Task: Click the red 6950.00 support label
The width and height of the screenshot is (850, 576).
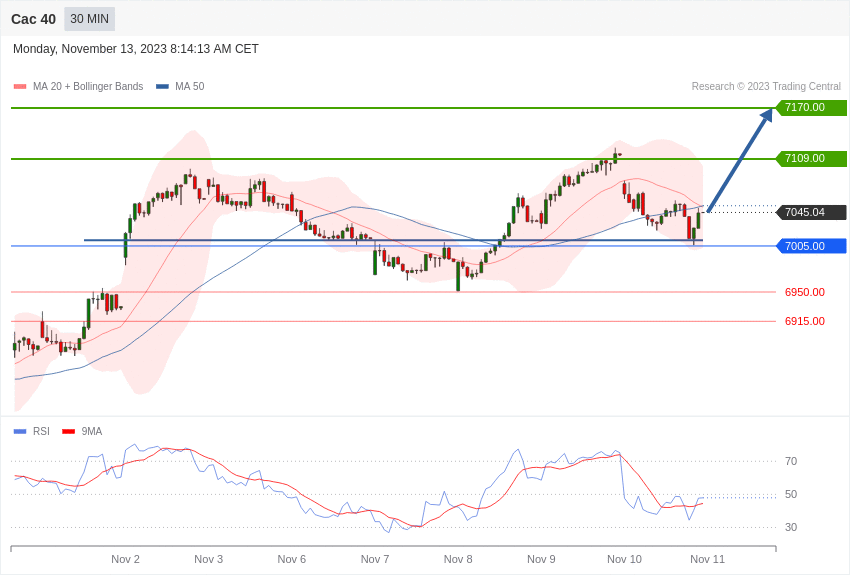Action: coord(804,292)
